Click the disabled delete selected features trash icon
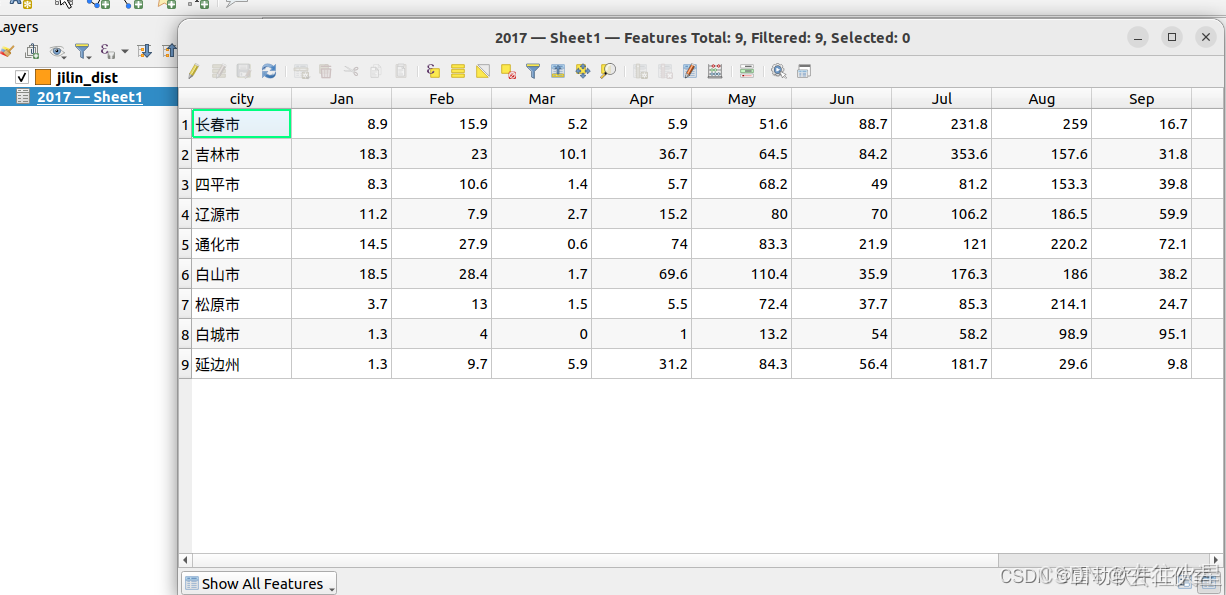 325,71
